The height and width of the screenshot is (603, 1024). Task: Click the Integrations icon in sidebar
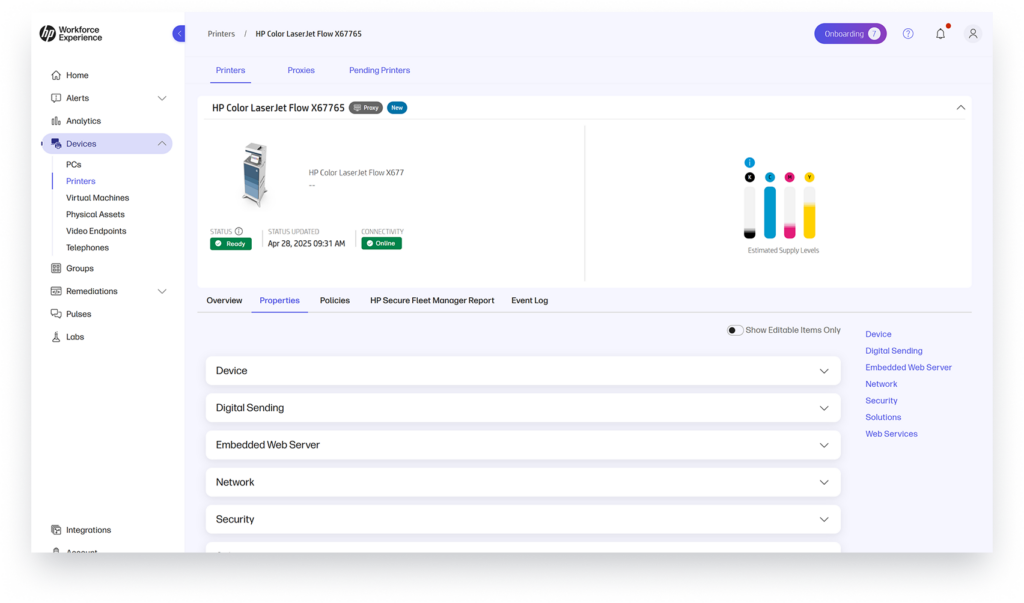[x=56, y=530]
